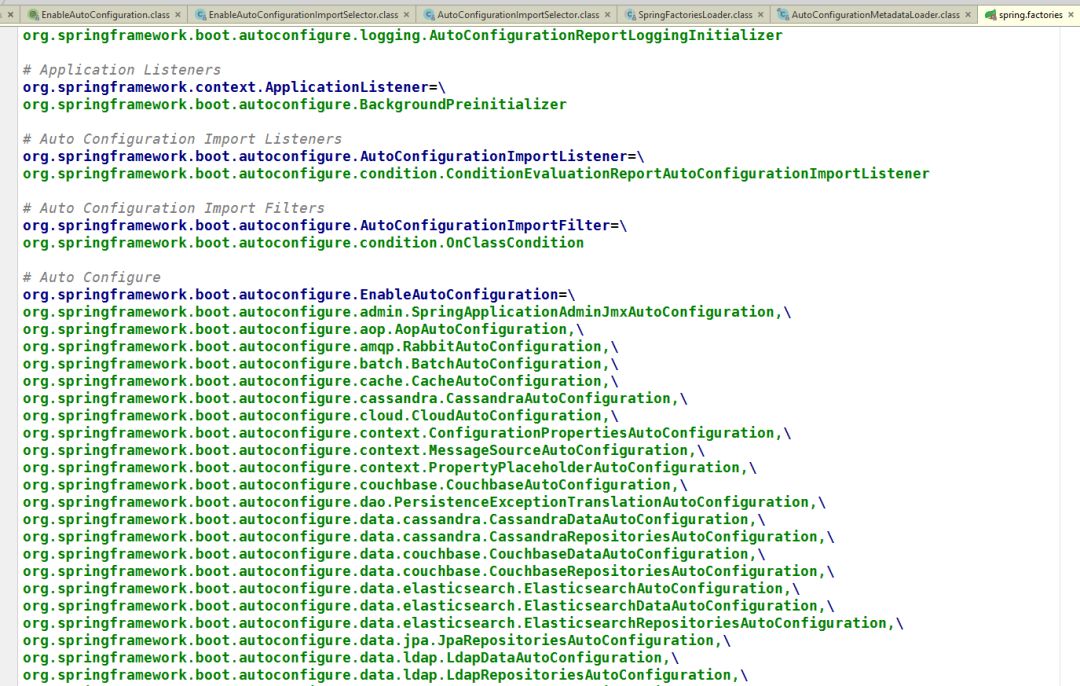Close the AutoConfigurationMetadataLoader.class tab
The width and height of the screenshot is (1080, 686).
968,14
